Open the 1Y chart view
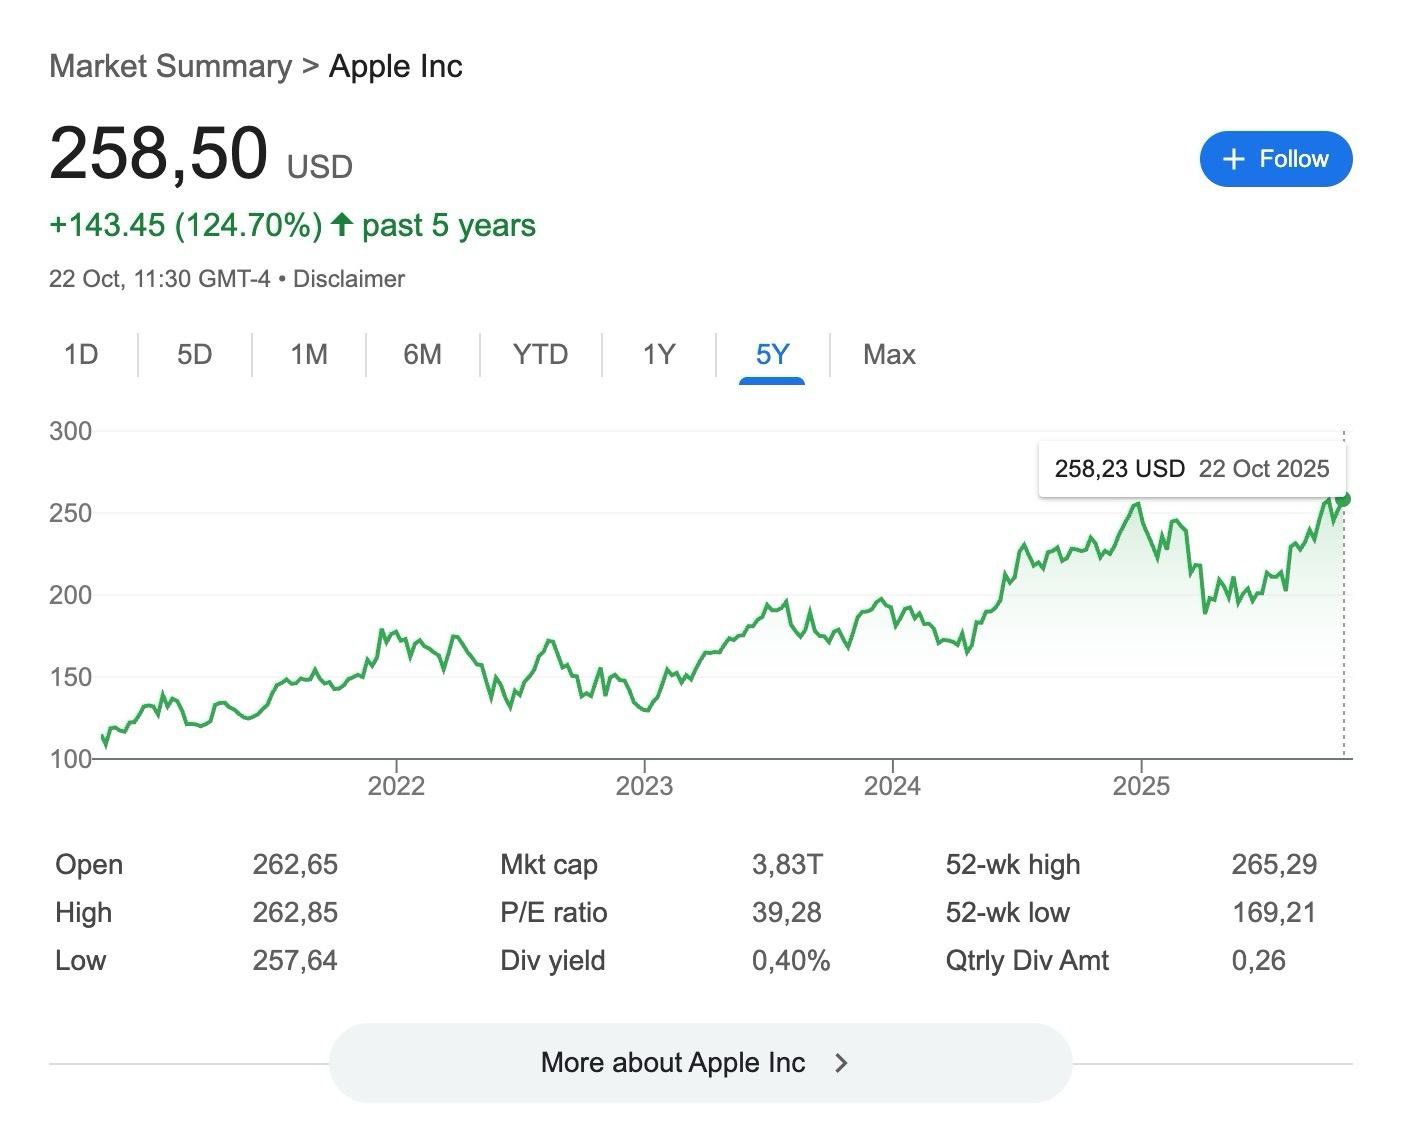This screenshot has width=1408, height=1134. 659,355
